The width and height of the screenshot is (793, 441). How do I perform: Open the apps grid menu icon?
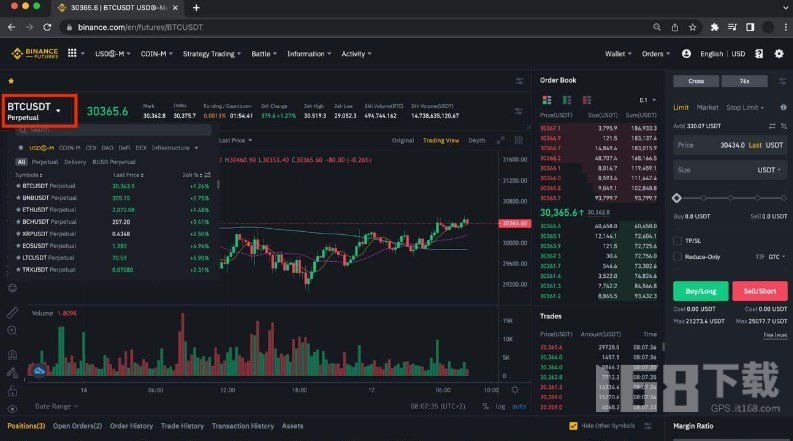72,53
